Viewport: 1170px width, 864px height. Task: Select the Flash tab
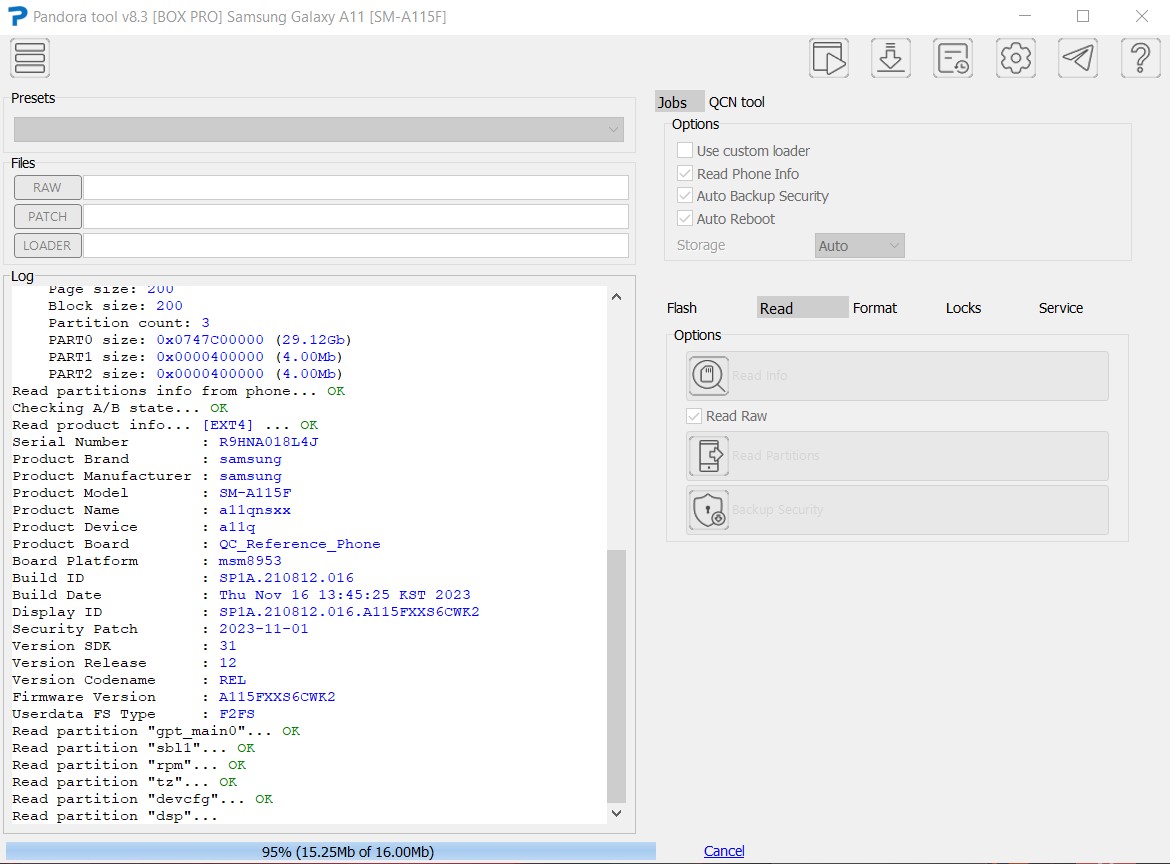point(681,308)
